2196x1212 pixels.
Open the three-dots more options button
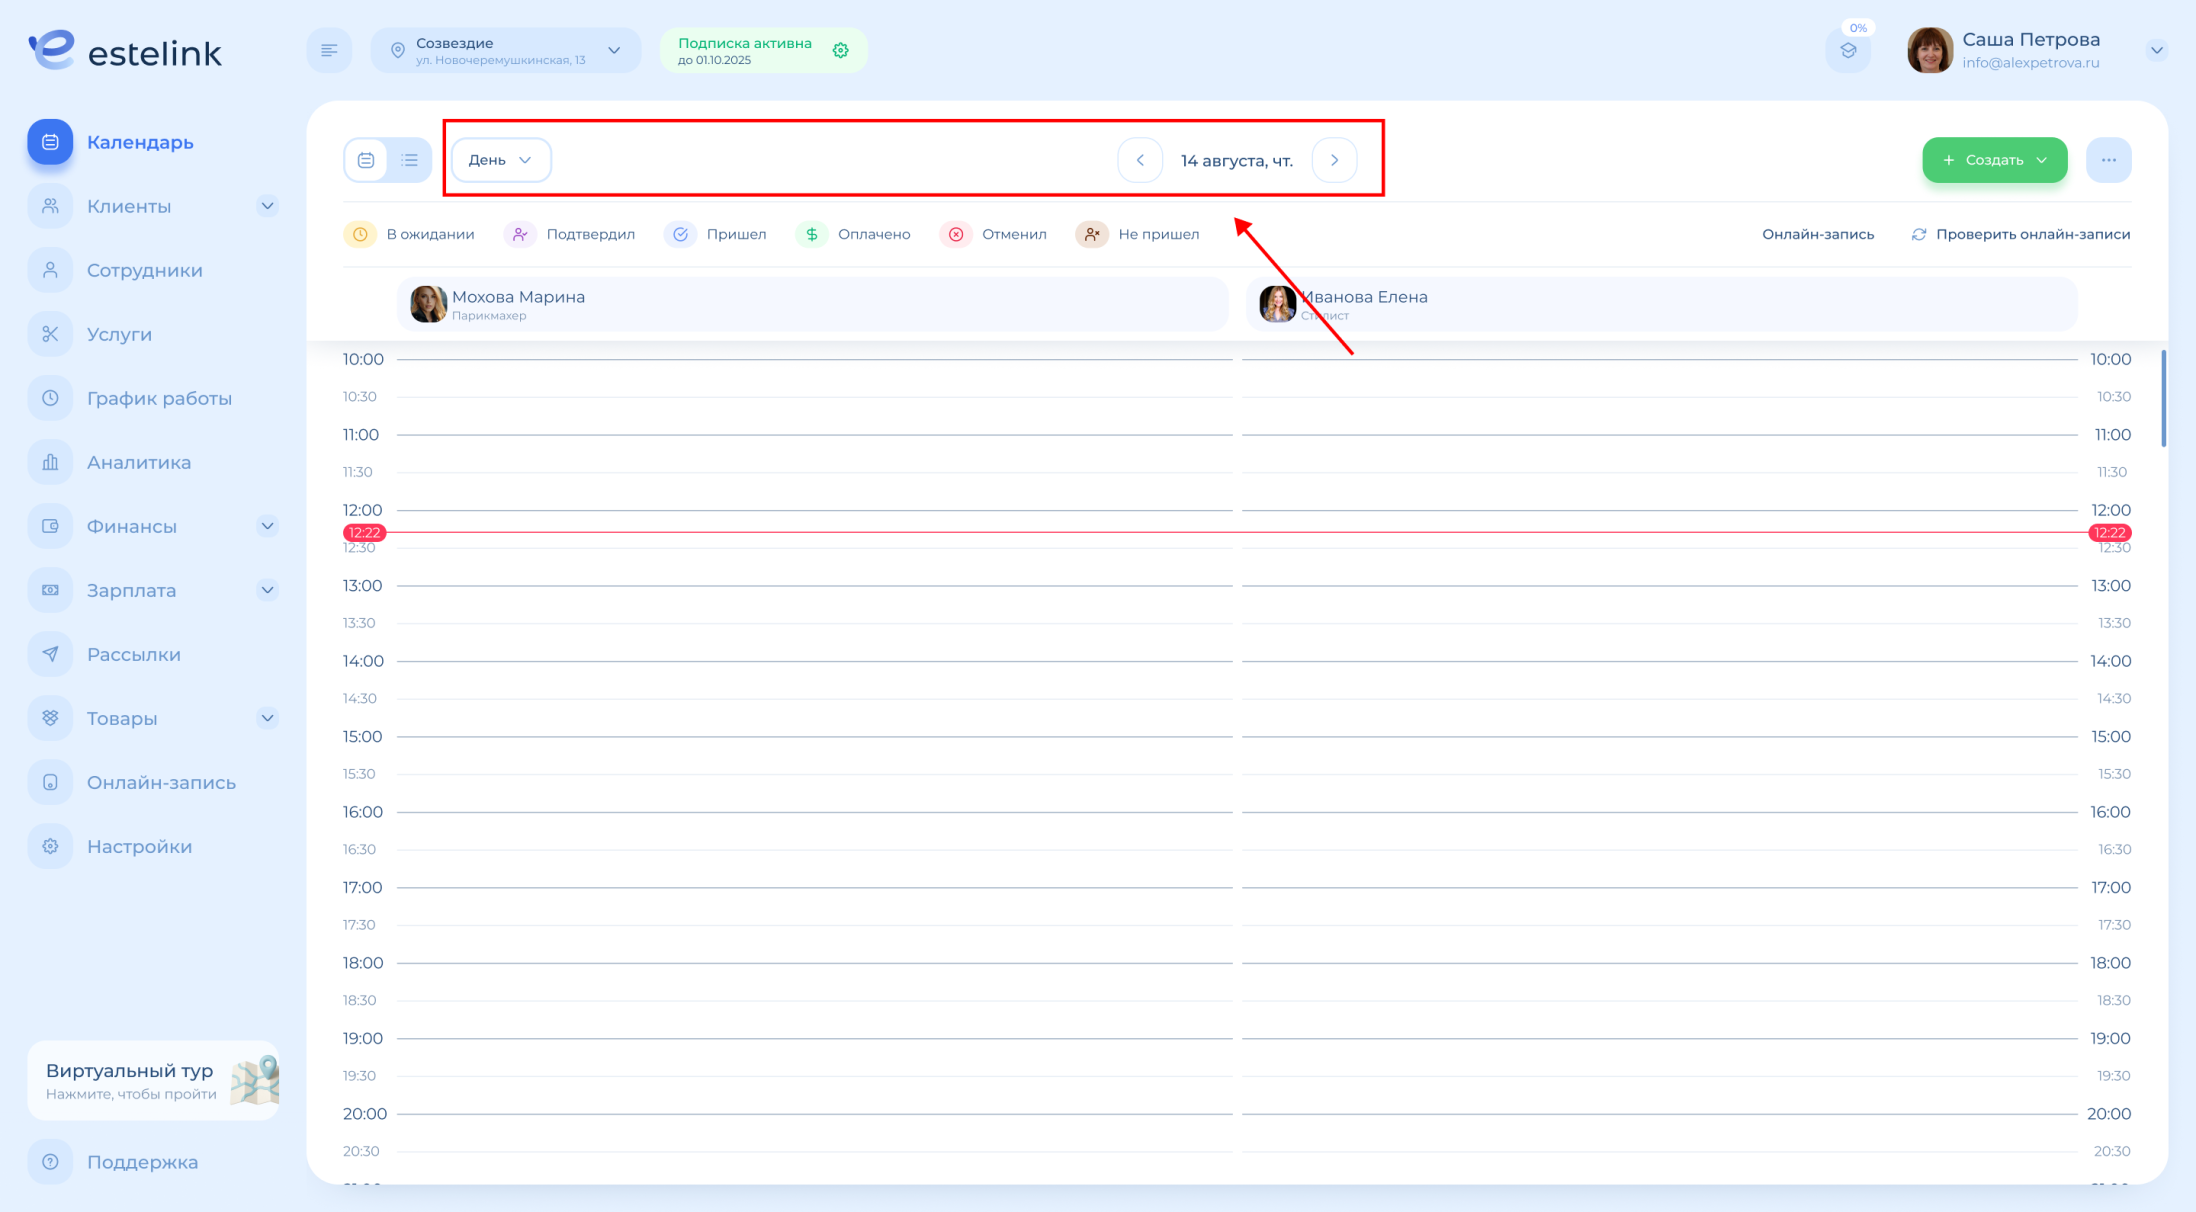coord(2108,160)
